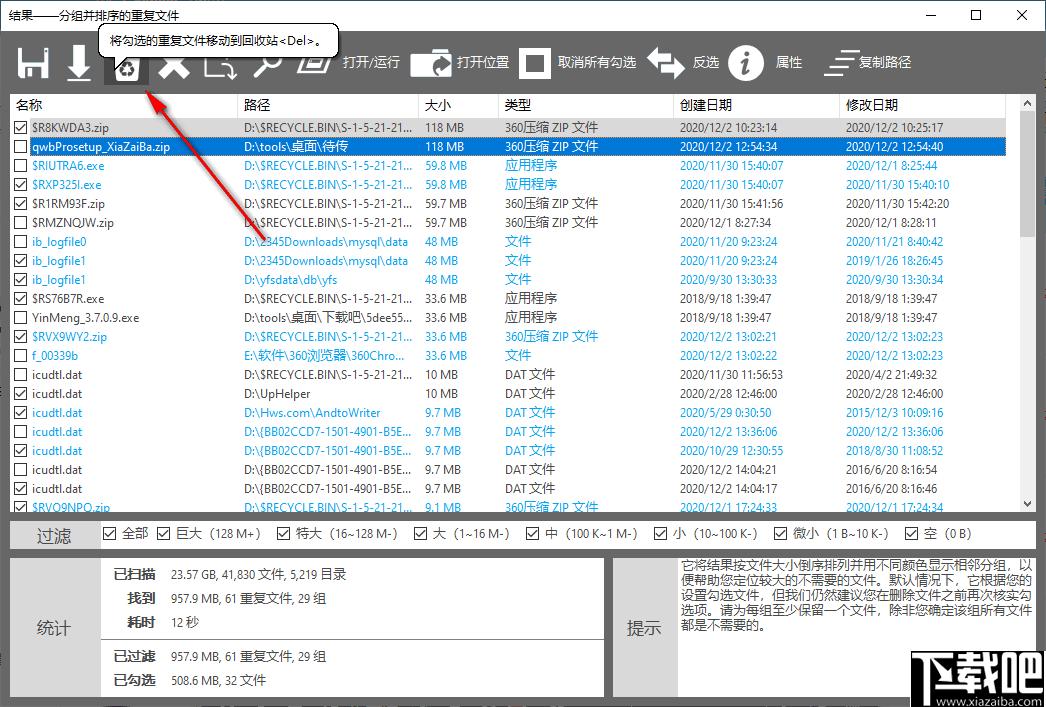Click the download arrow toolbar icon

click(79, 64)
